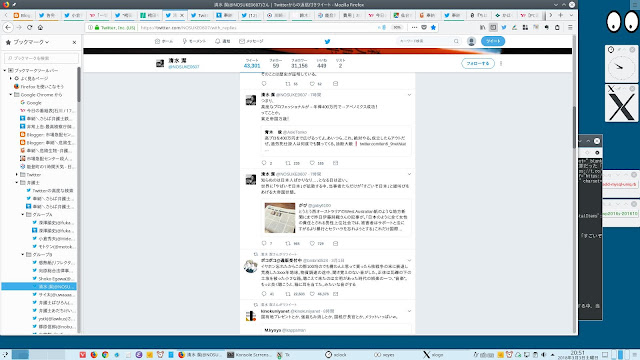The height and width of the screenshot is (360, 640).
Task: Open the KDE application launcher at taskbar start
Action: pyautogui.click(x=5, y=355)
